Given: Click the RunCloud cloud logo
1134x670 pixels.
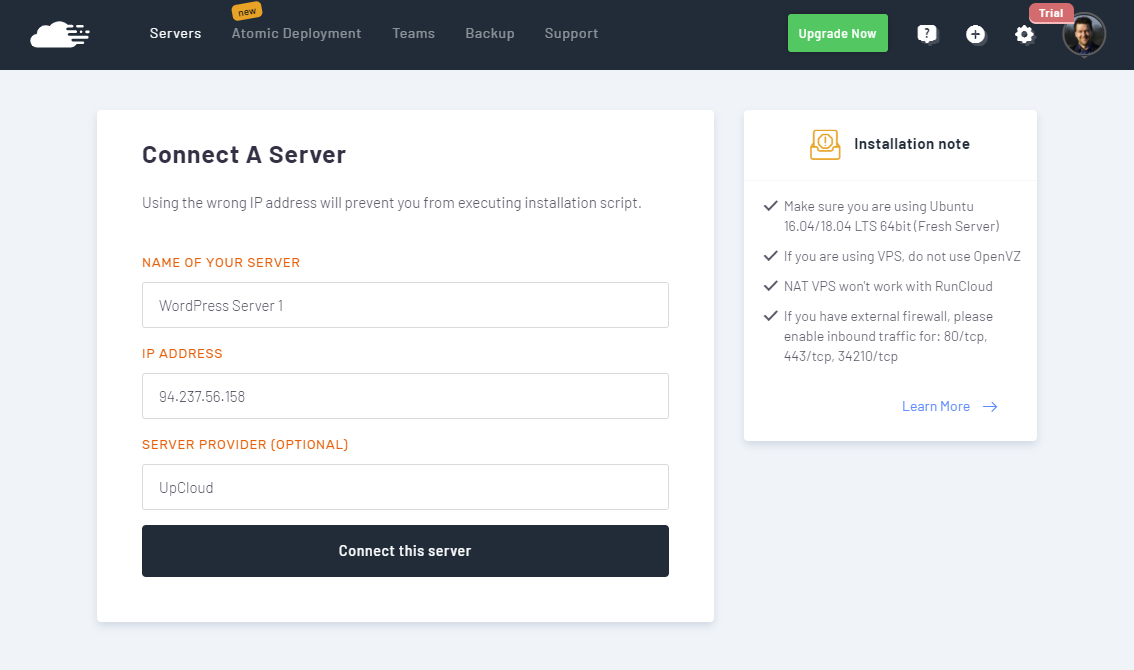Looking at the screenshot, I should [60, 34].
